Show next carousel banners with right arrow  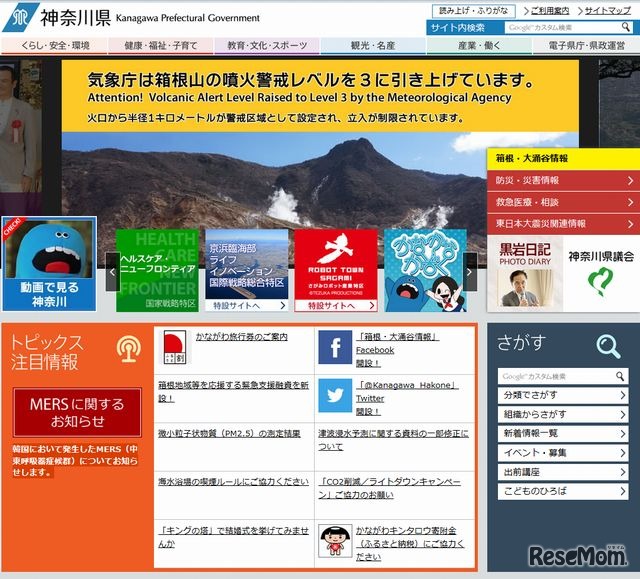coord(470,272)
